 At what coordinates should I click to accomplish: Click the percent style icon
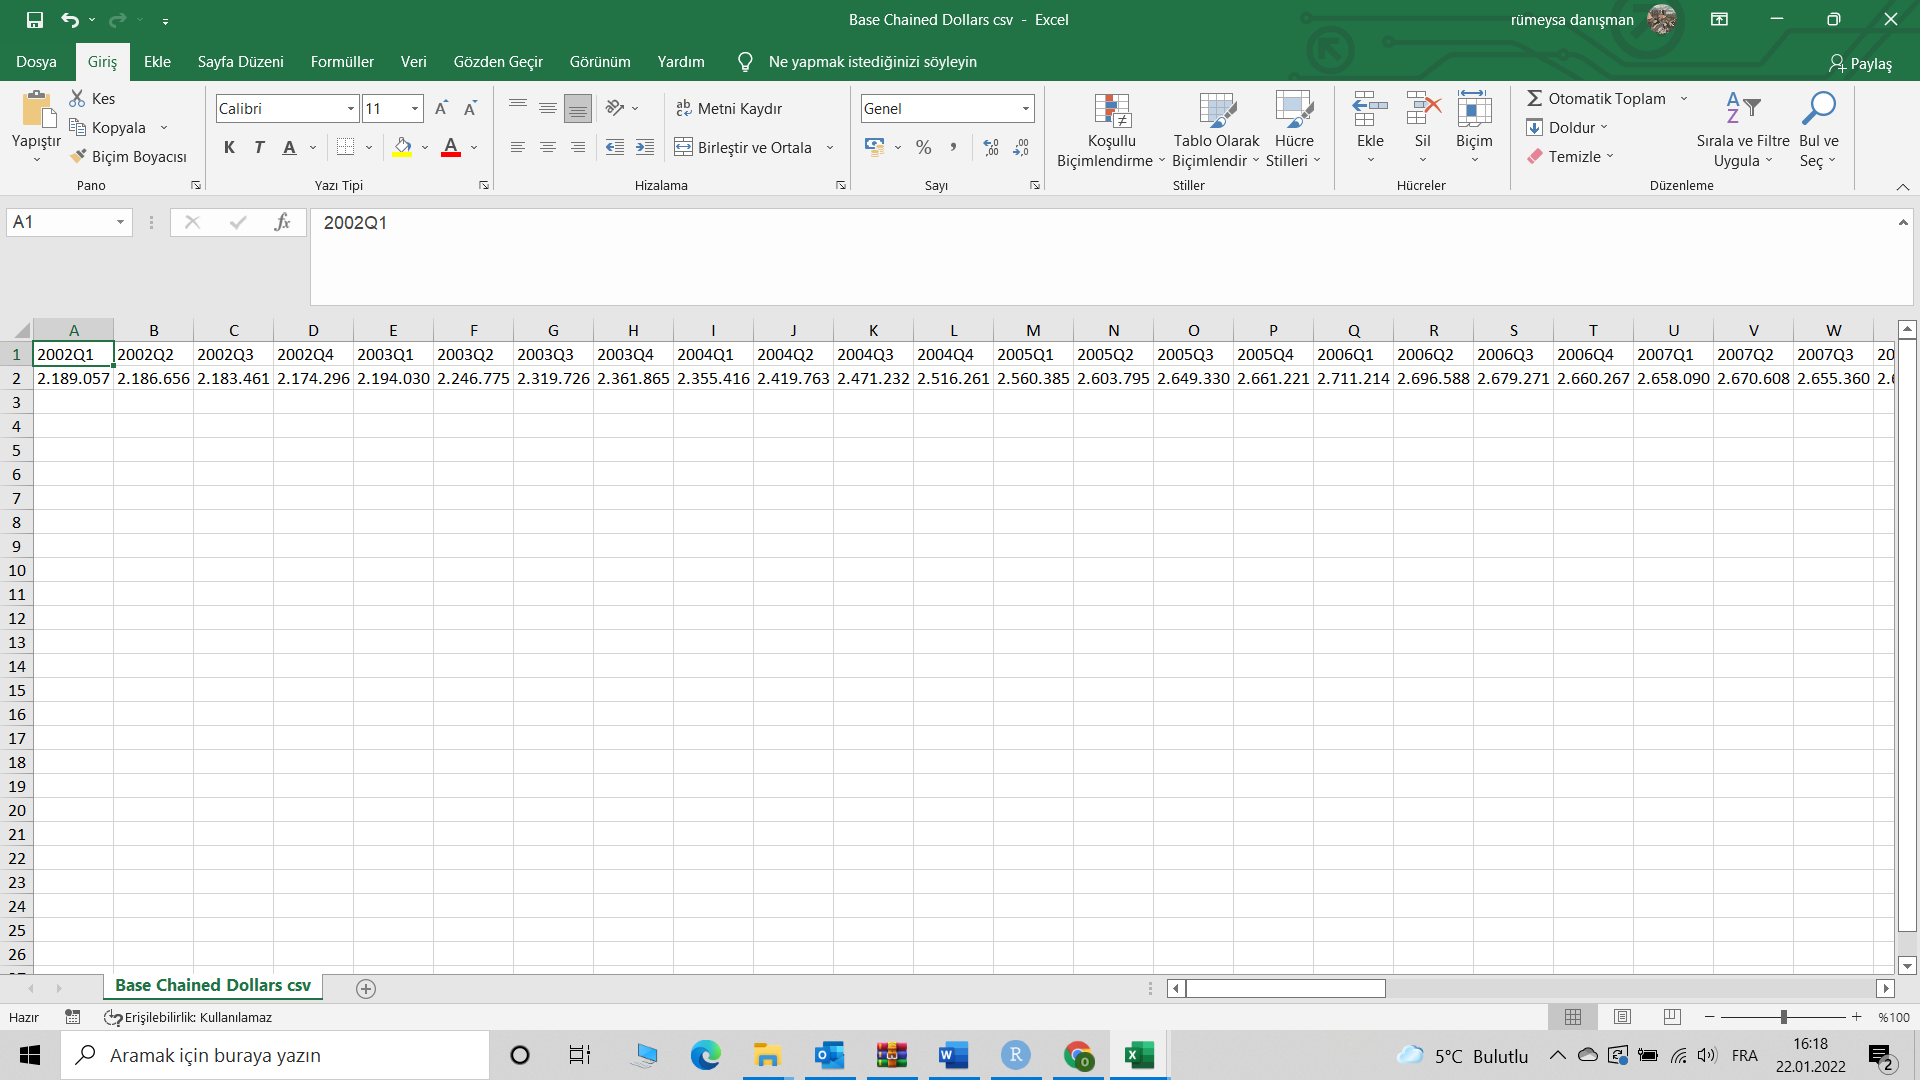coord(923,148)
